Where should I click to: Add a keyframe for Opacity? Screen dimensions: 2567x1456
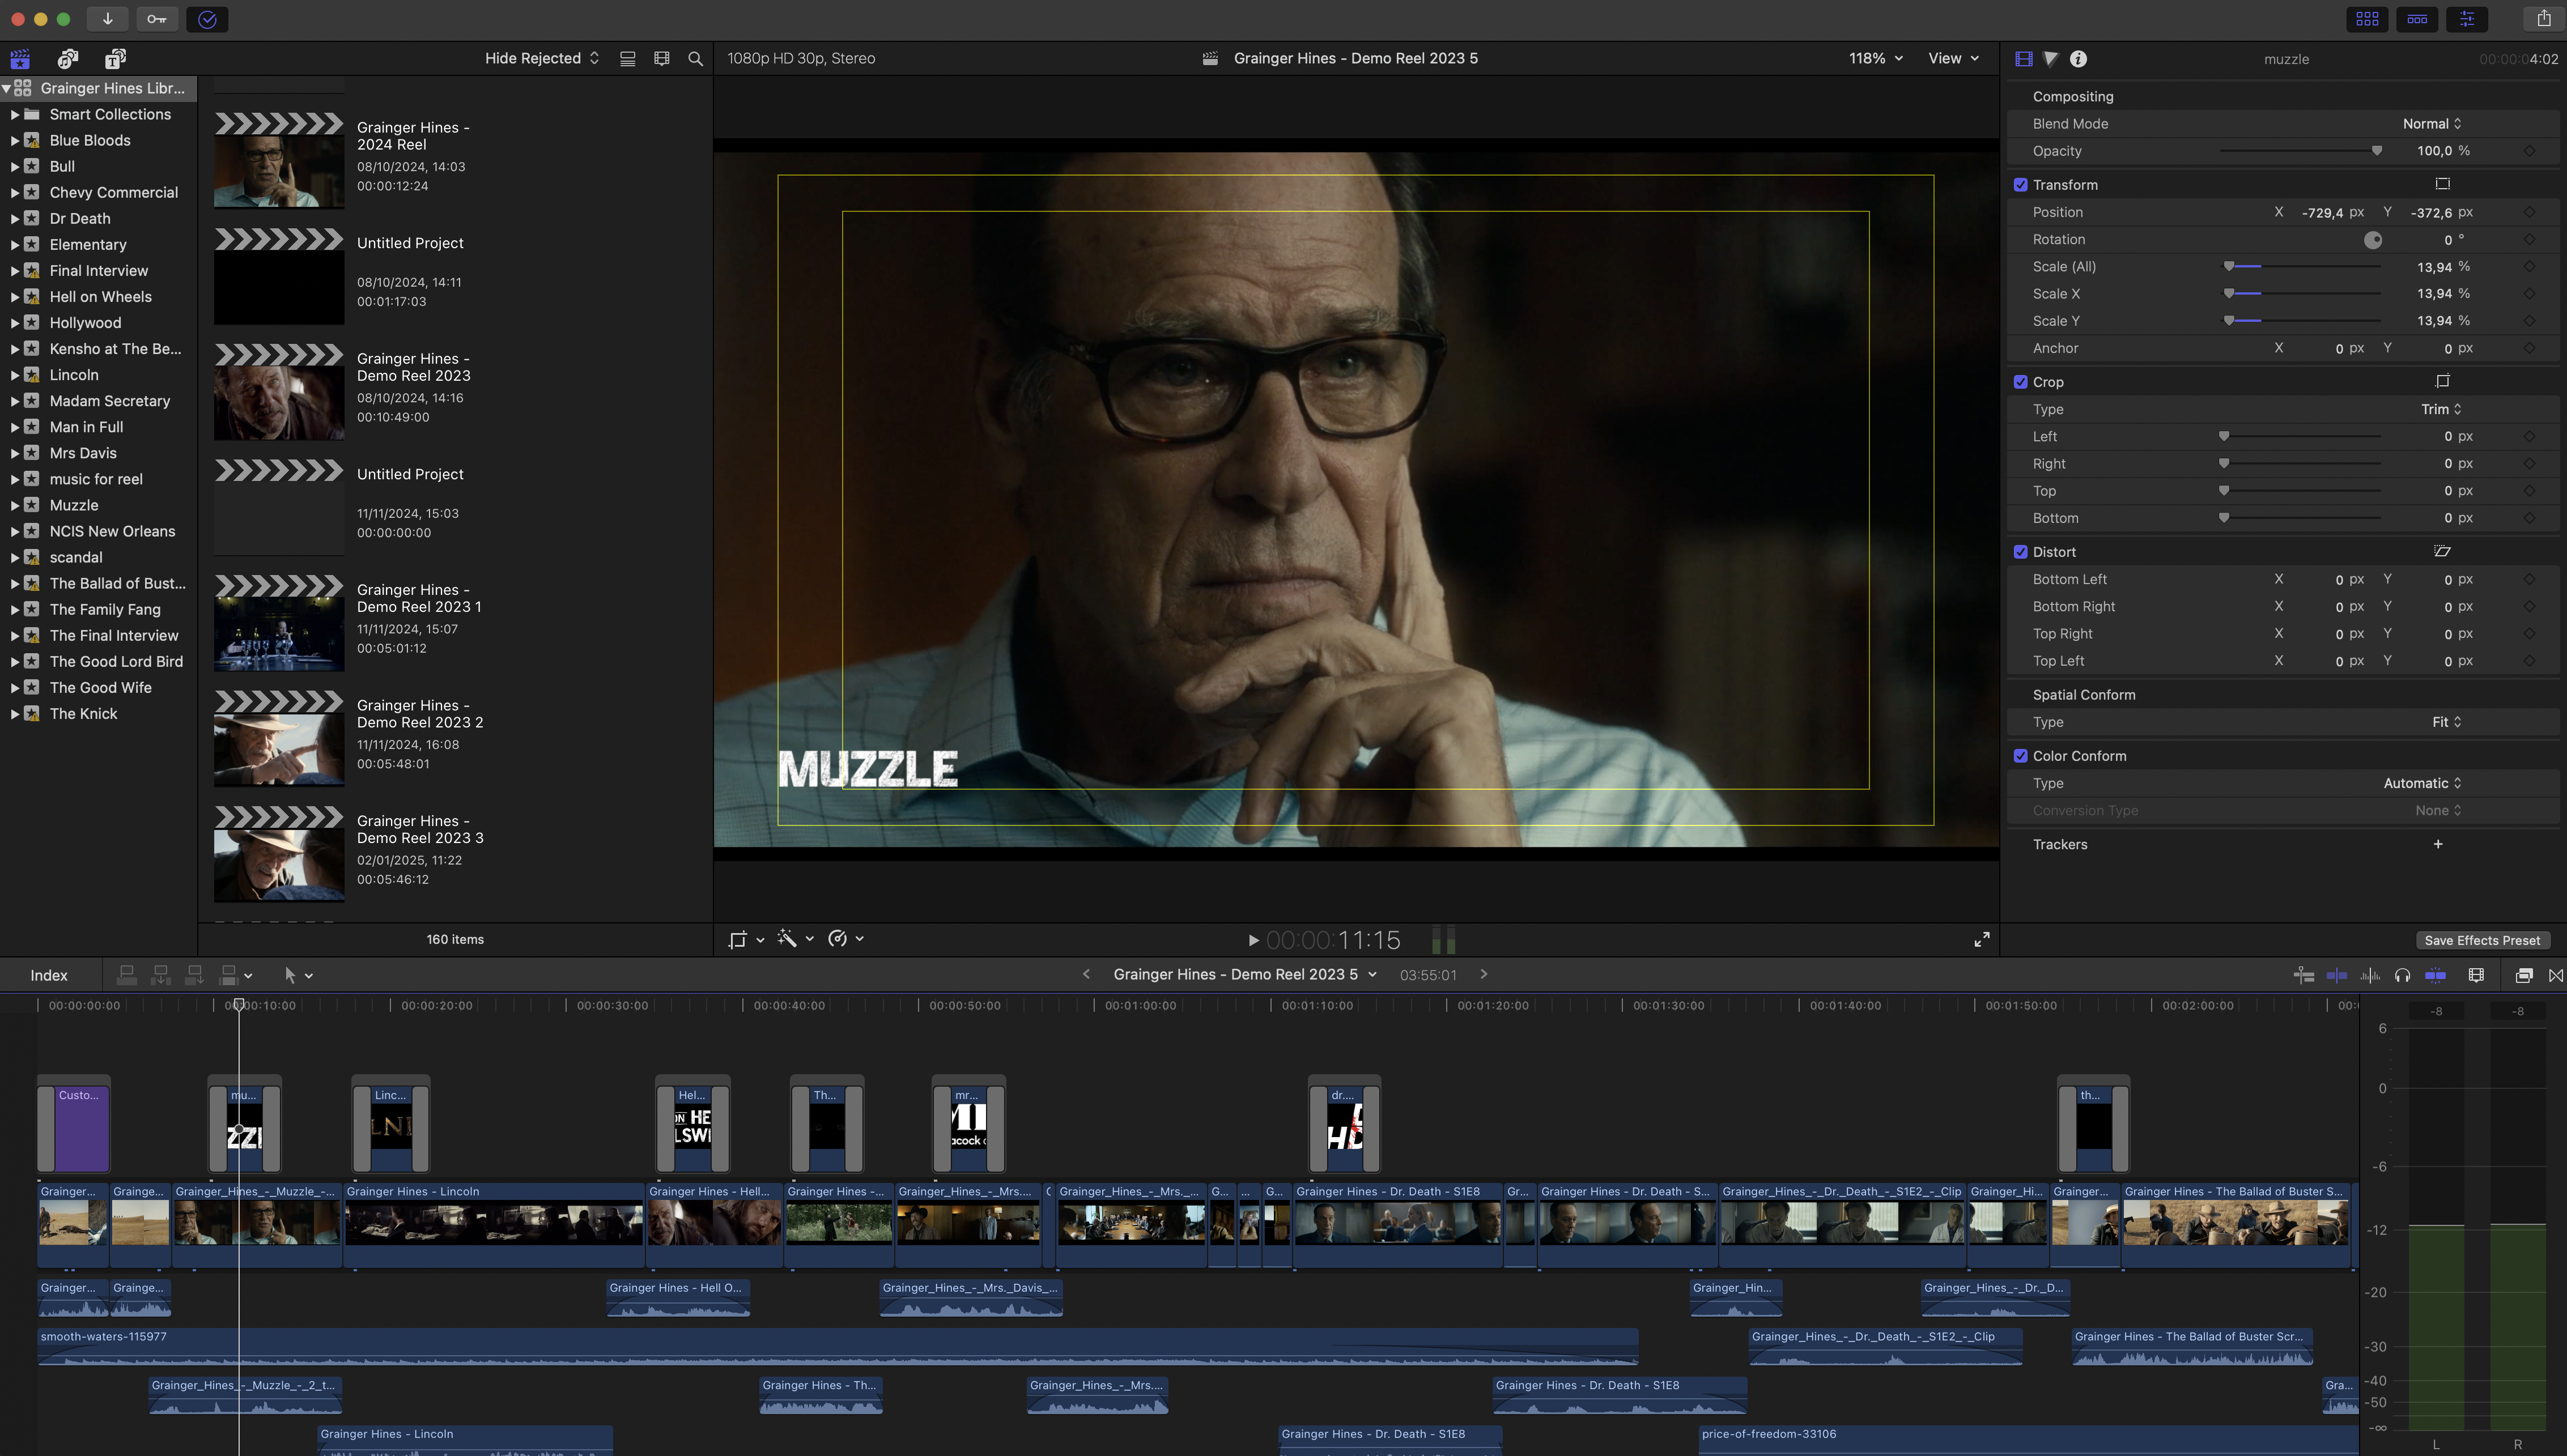(2529, 151)
